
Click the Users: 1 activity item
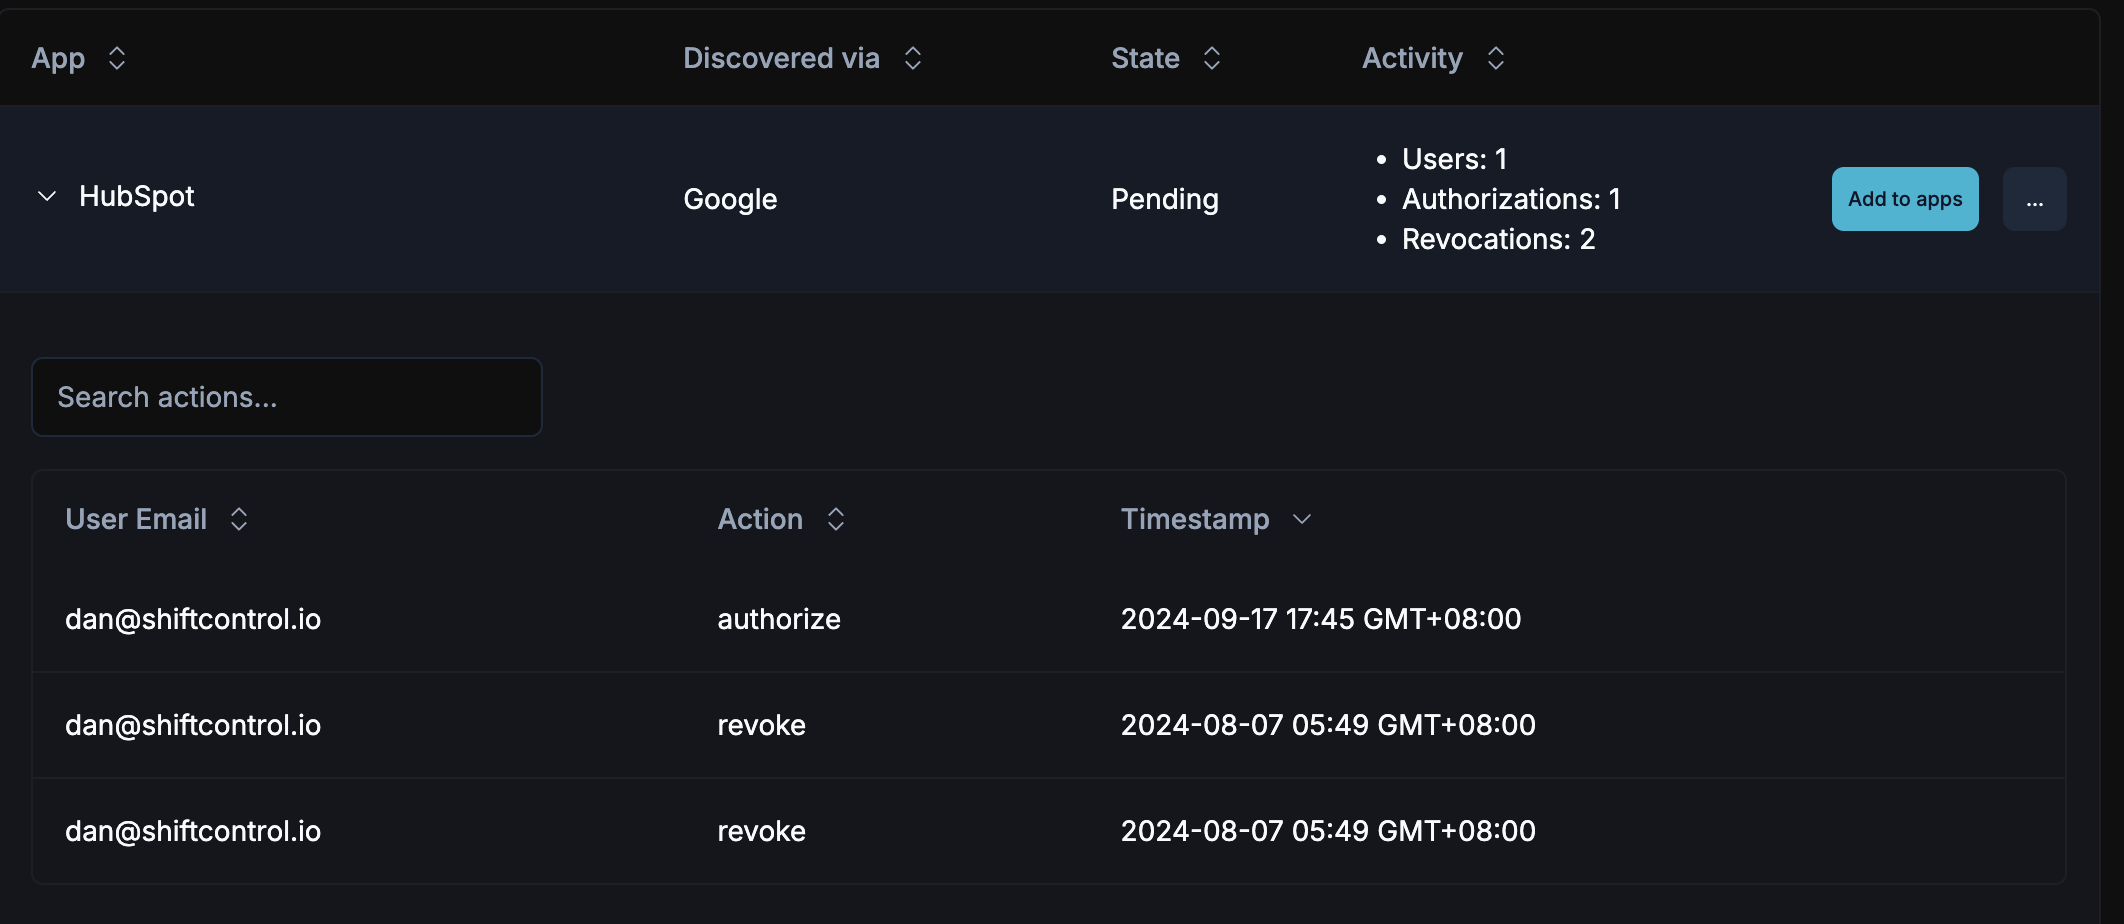pos(1453,159)
